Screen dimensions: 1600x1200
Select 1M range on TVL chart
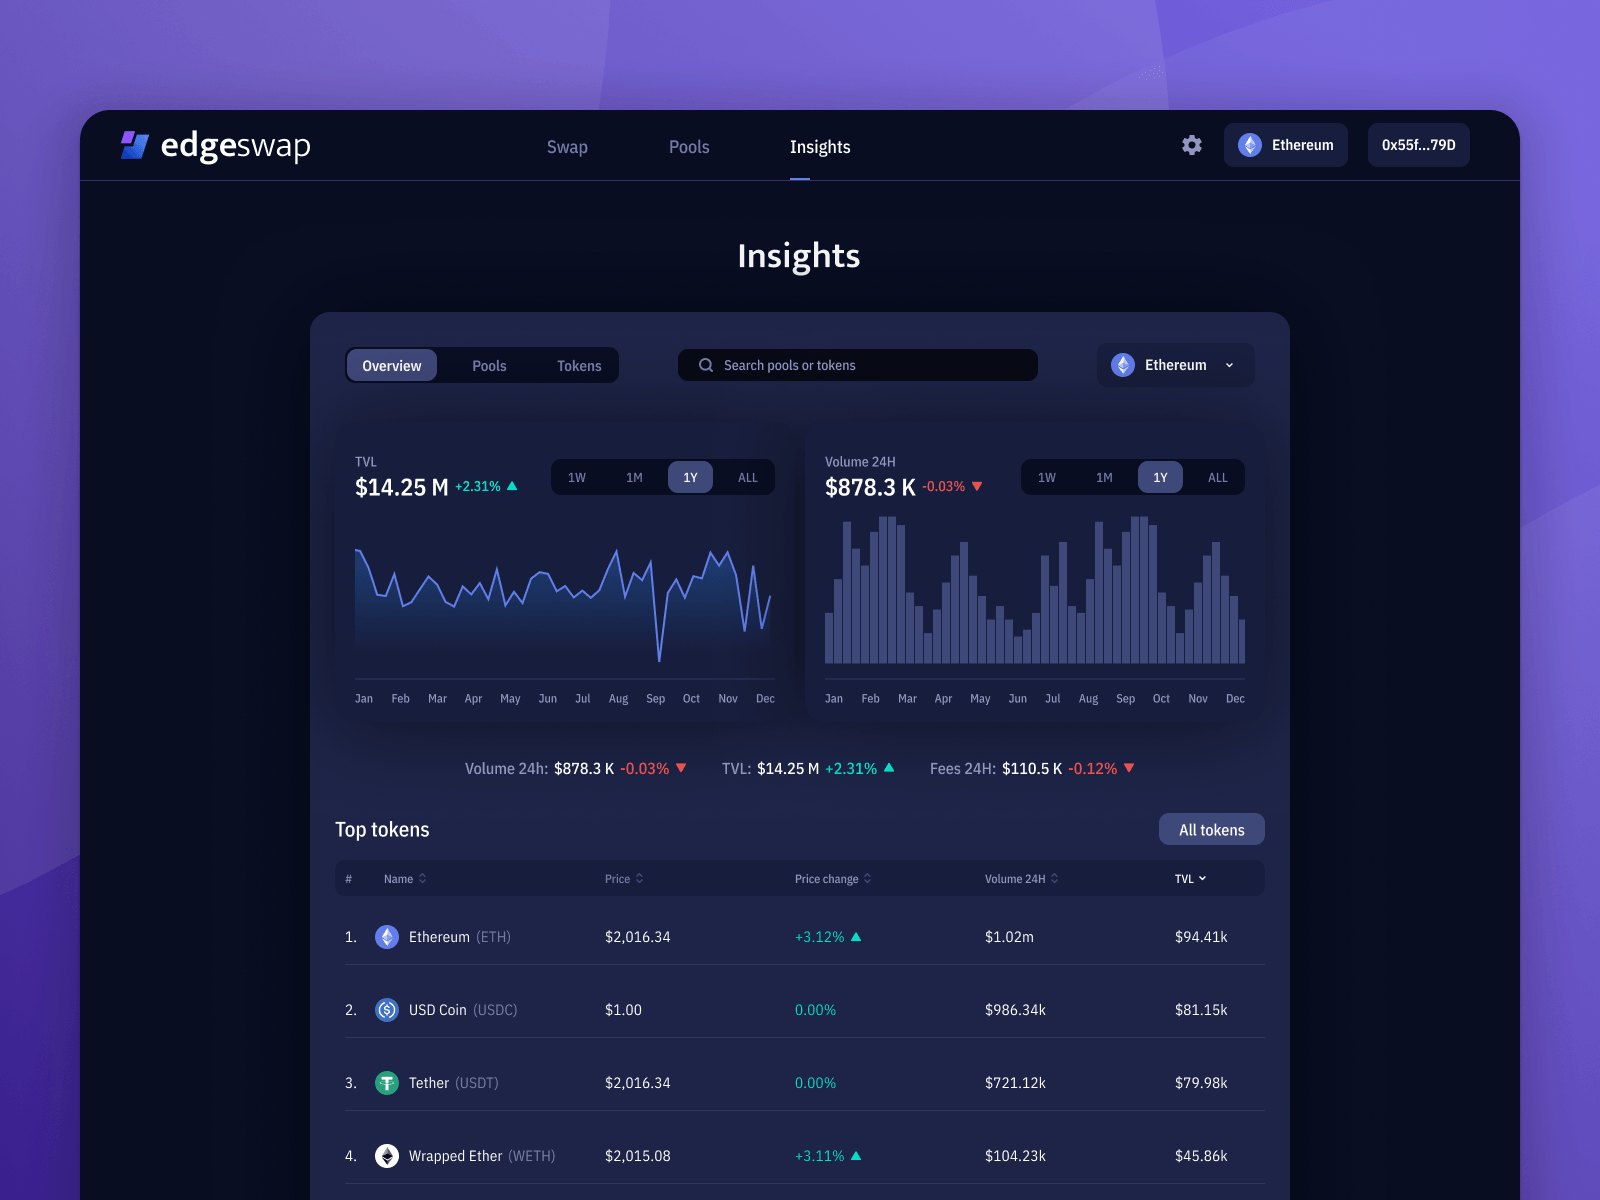(634, 477)
